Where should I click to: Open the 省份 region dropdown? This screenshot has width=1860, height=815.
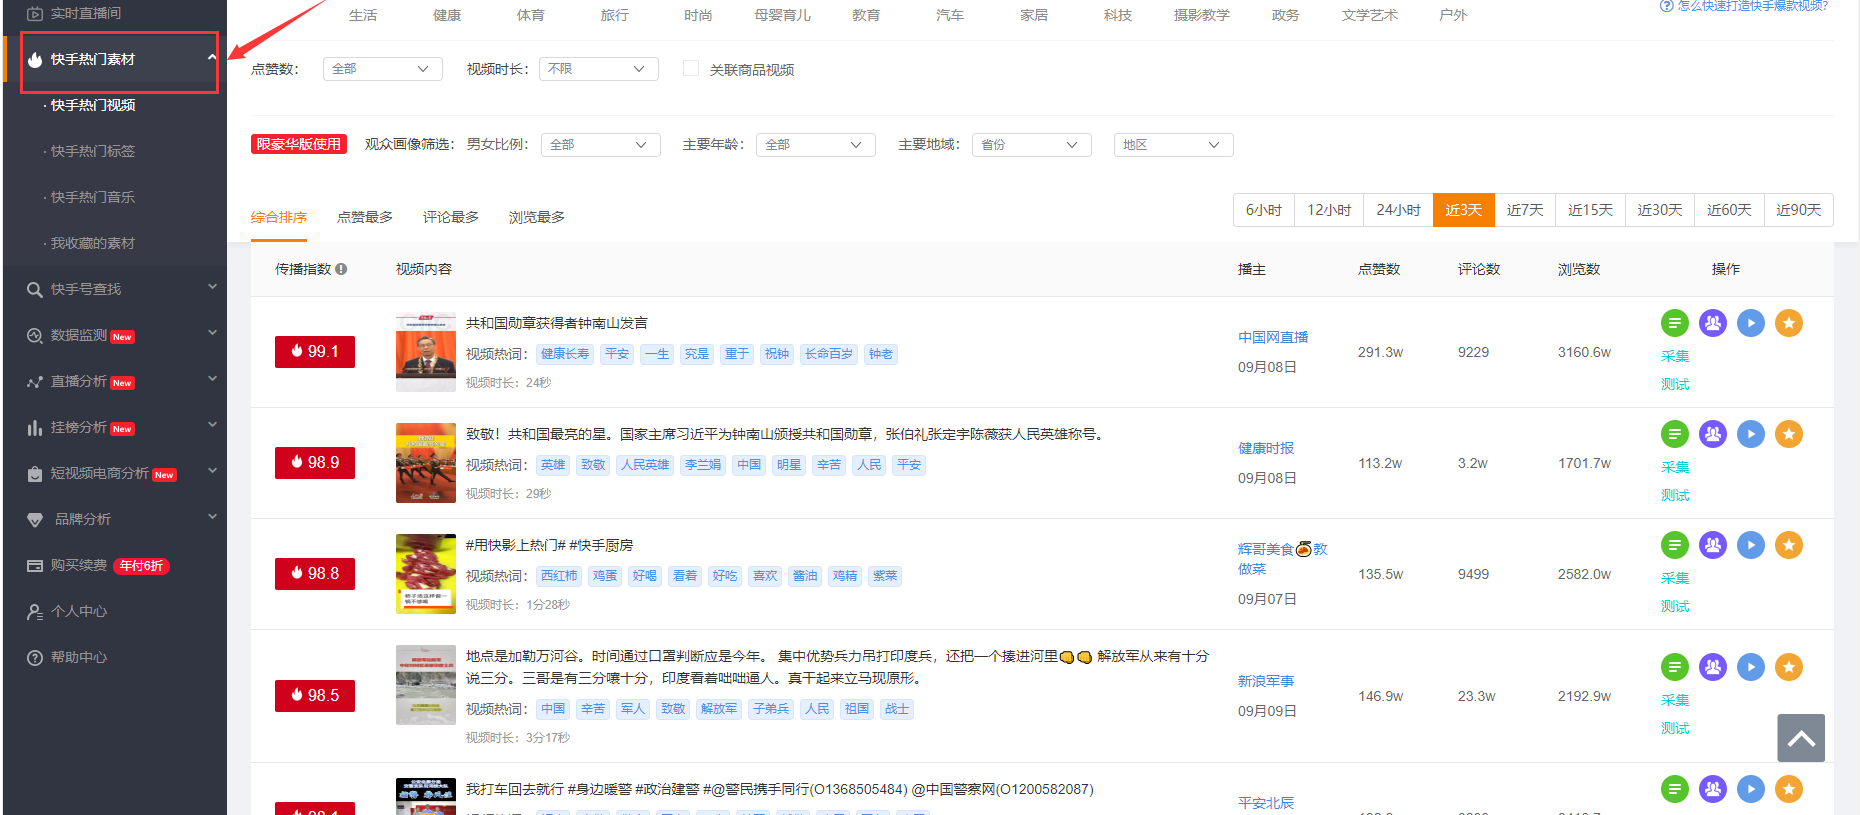[x=1032, y=145]
